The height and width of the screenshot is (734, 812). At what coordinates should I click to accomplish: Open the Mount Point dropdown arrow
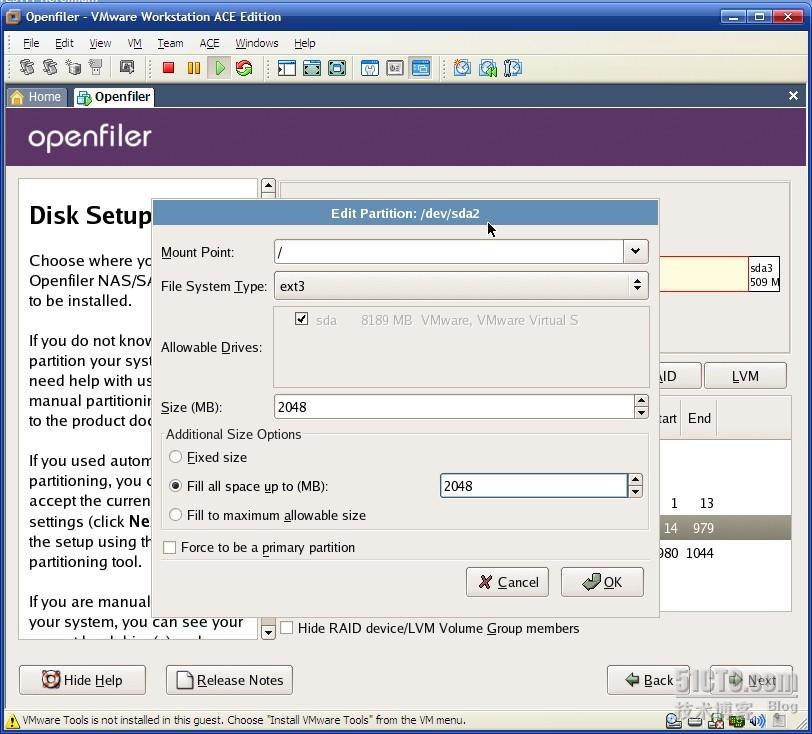pyautogui.click(x=635, y=252)
